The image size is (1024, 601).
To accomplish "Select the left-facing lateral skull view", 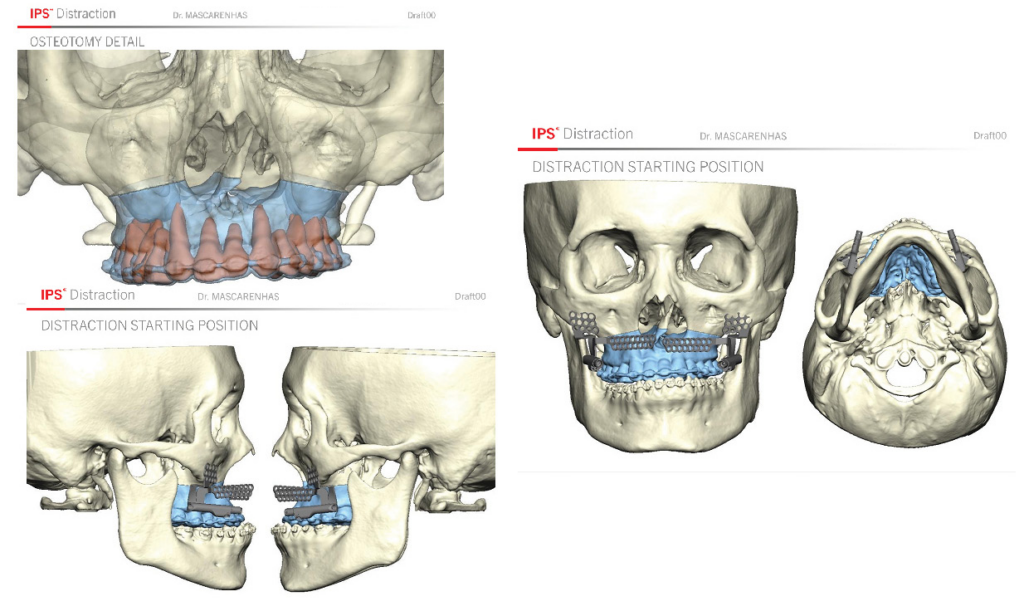I will 383,467.
